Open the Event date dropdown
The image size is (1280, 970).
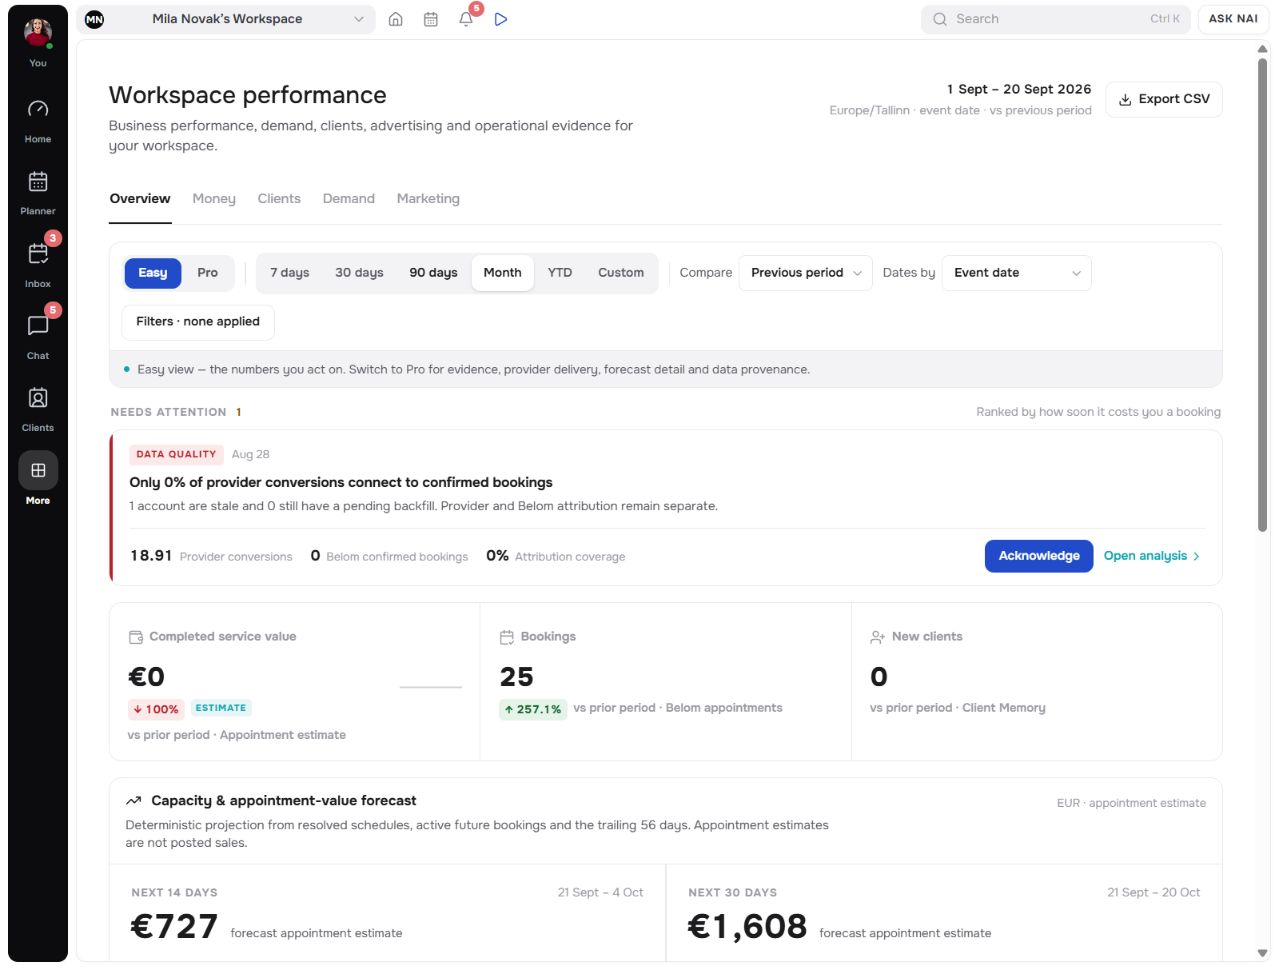coord(1017,273)
